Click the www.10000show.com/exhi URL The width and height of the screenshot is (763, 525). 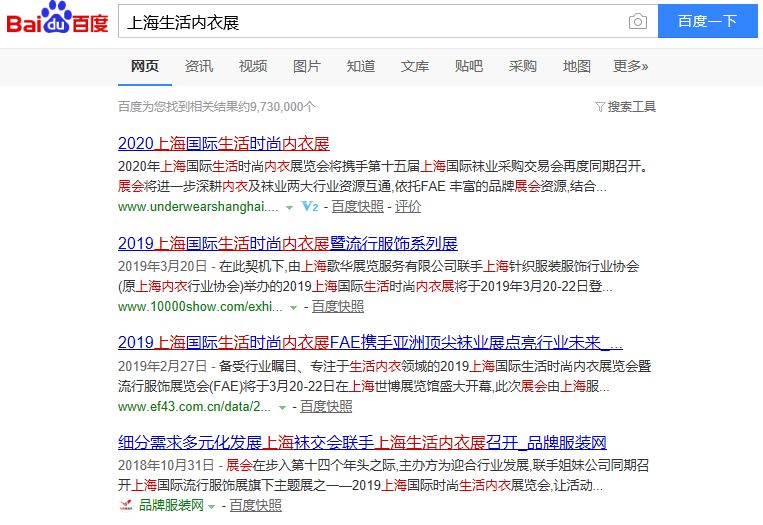point(200,307)
